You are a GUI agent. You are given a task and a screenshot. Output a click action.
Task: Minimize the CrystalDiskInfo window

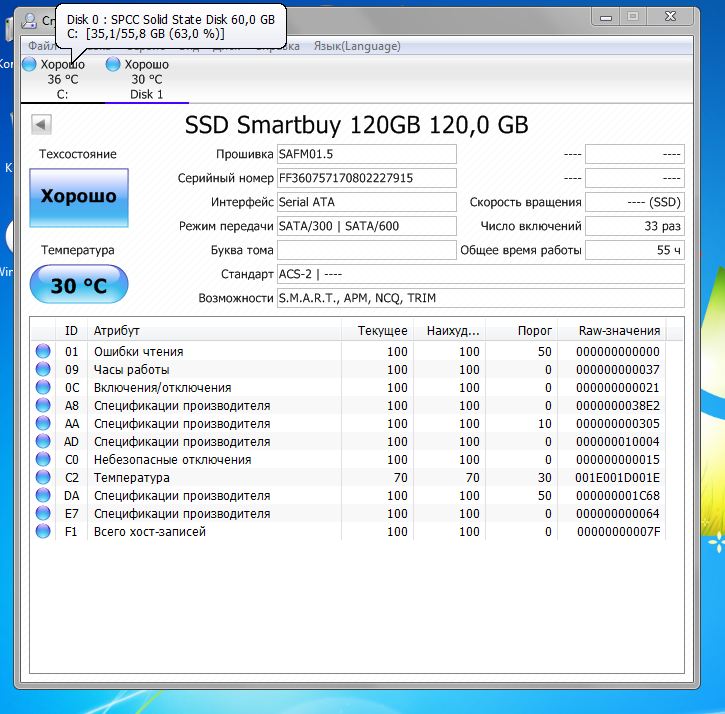point(606,17)
